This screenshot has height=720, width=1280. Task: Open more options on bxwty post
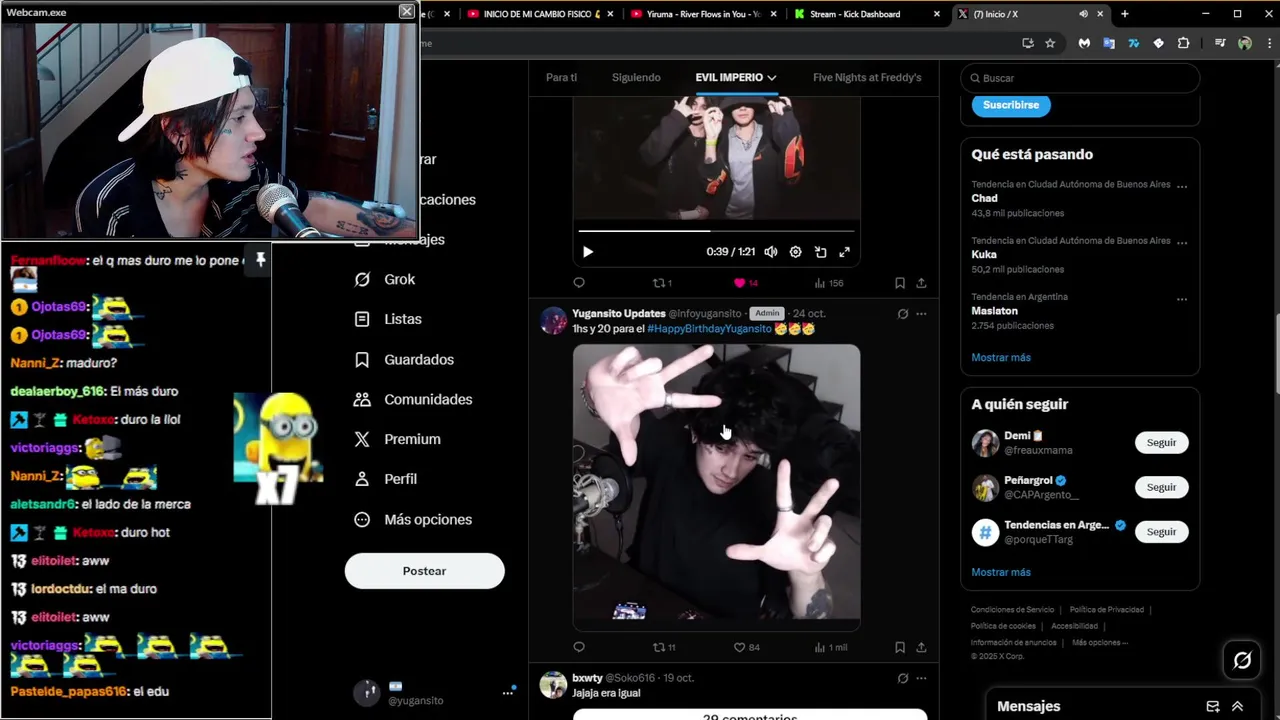tap(921, 678)
